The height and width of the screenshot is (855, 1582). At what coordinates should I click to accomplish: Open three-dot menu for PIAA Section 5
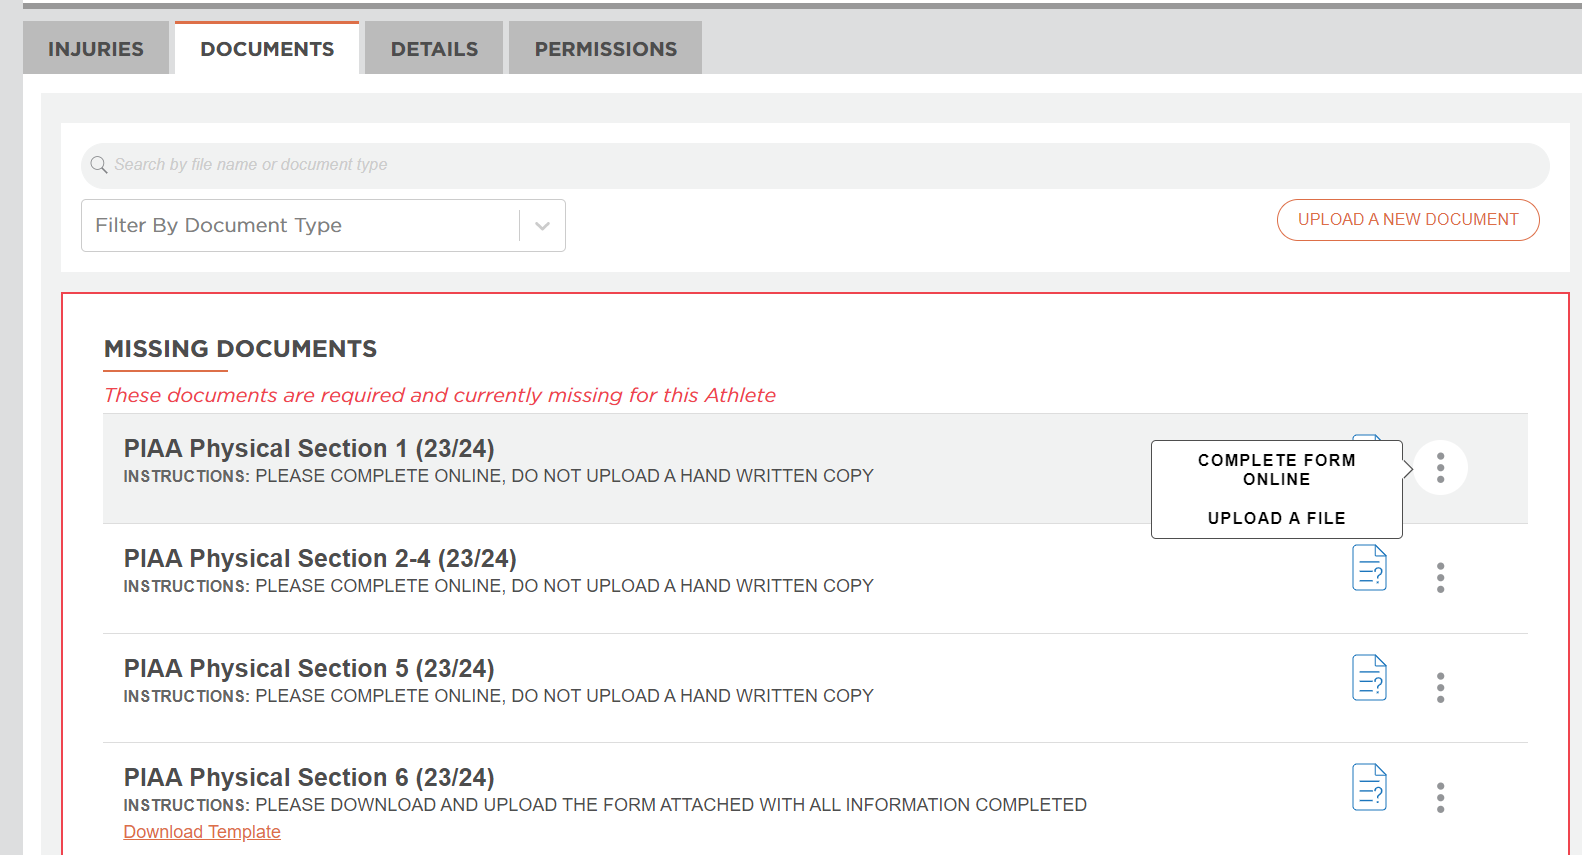tap(1440, 688)
